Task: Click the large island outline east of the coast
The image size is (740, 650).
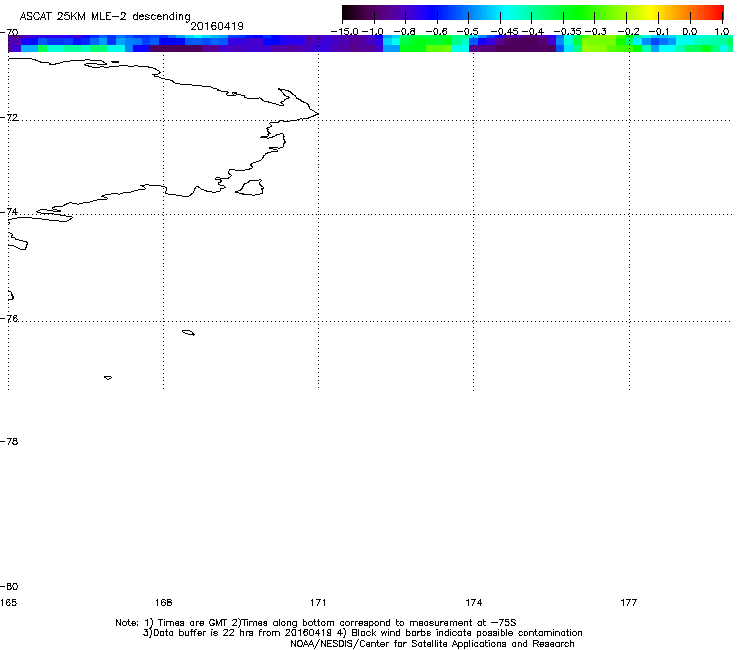Action: point(250,187)
